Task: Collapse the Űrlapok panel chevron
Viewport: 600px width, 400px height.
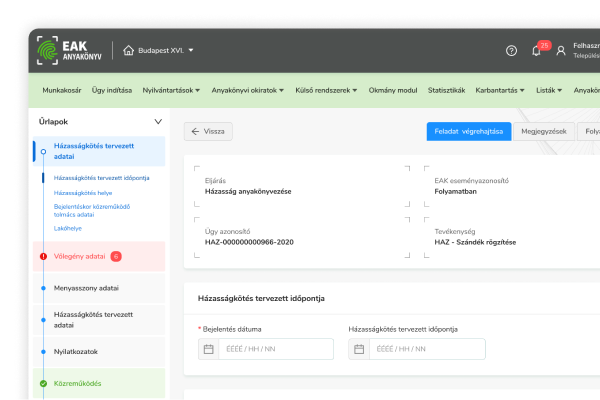Action: coord(158,122)
